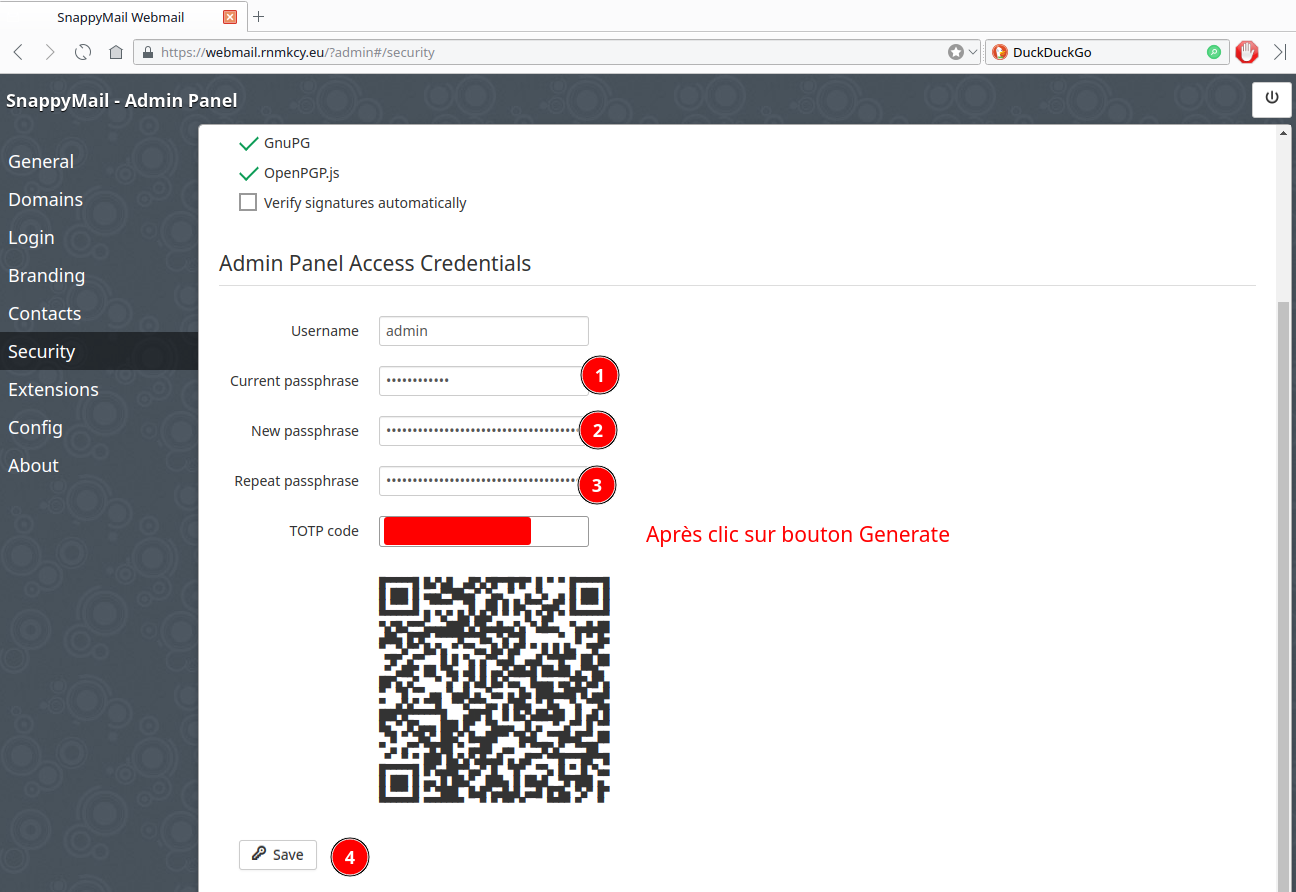Open a new browser tab

click(x=259, y=16)
